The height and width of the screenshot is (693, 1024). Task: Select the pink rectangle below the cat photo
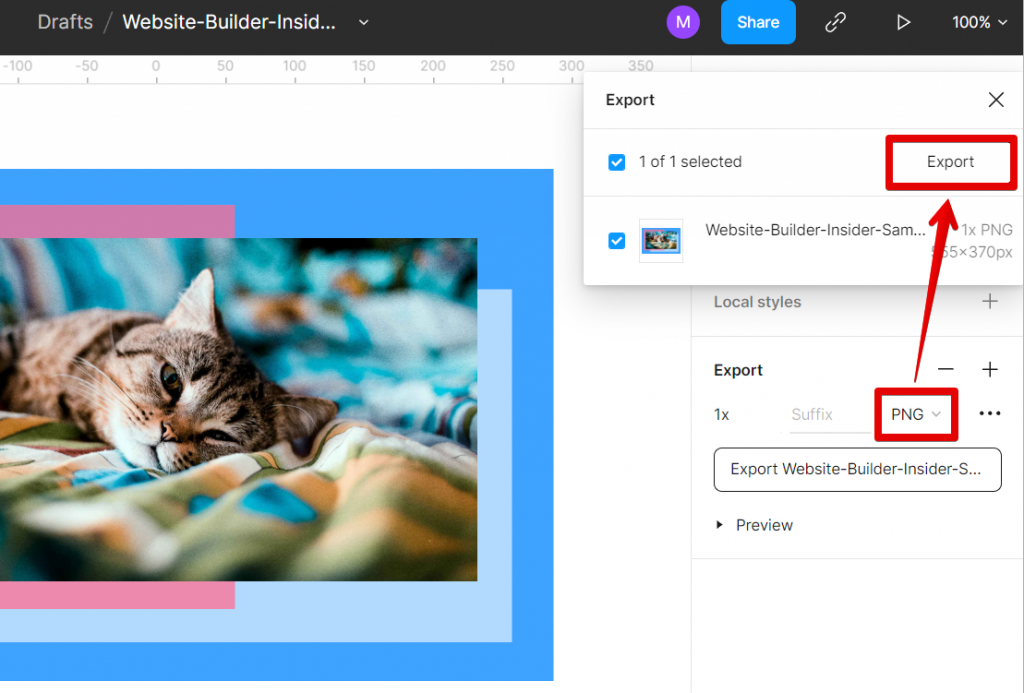(118, 595)
